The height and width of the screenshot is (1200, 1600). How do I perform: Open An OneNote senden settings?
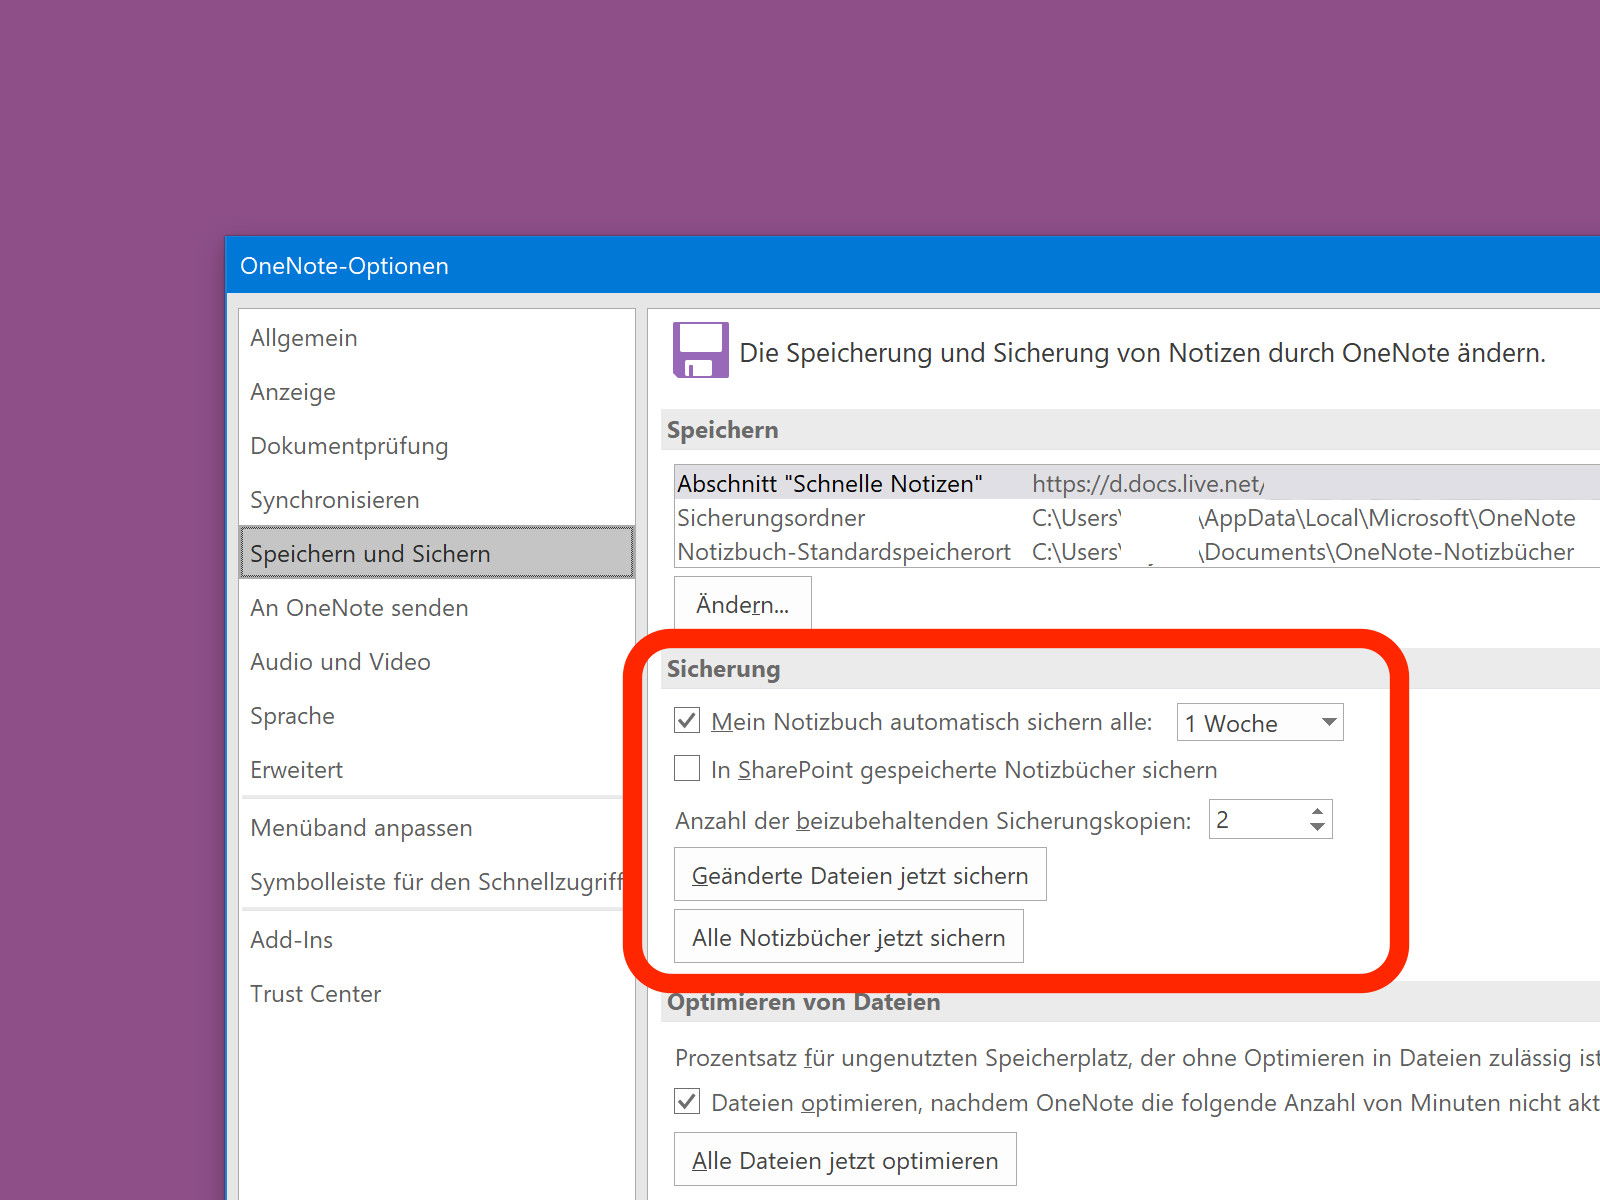coord(437,608)
